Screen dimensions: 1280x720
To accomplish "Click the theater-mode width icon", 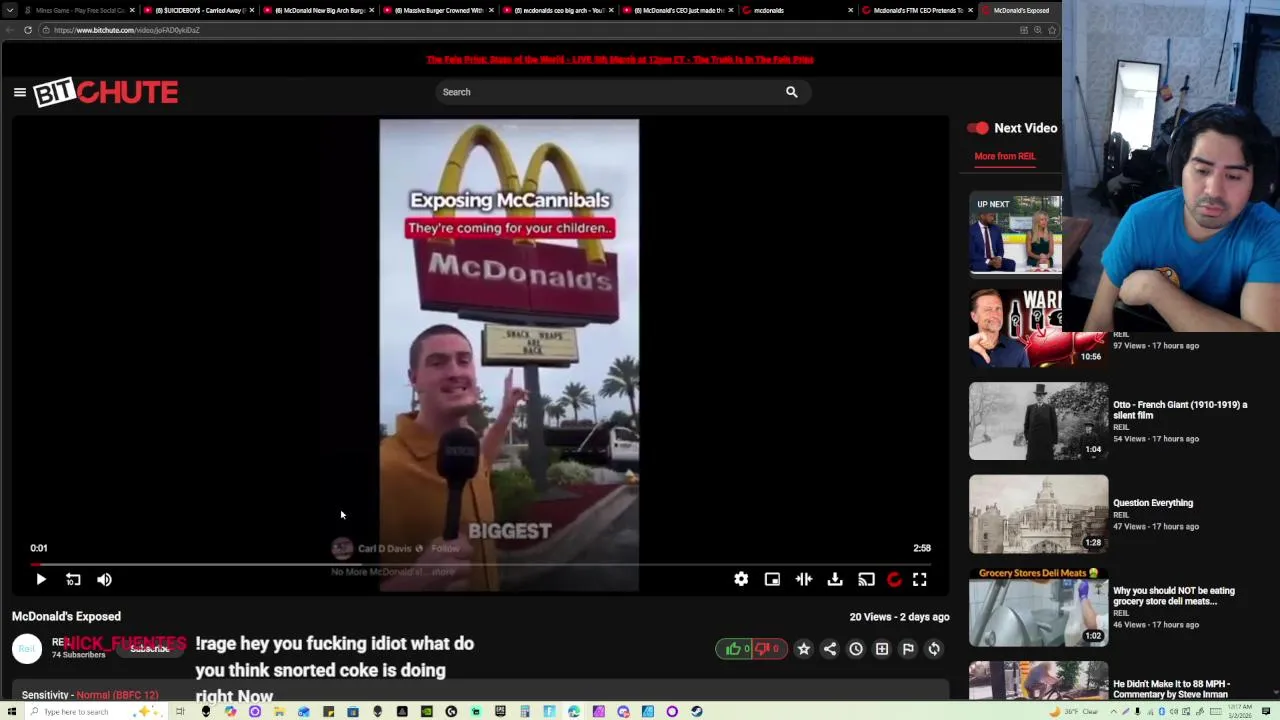I will pos(803,579).
